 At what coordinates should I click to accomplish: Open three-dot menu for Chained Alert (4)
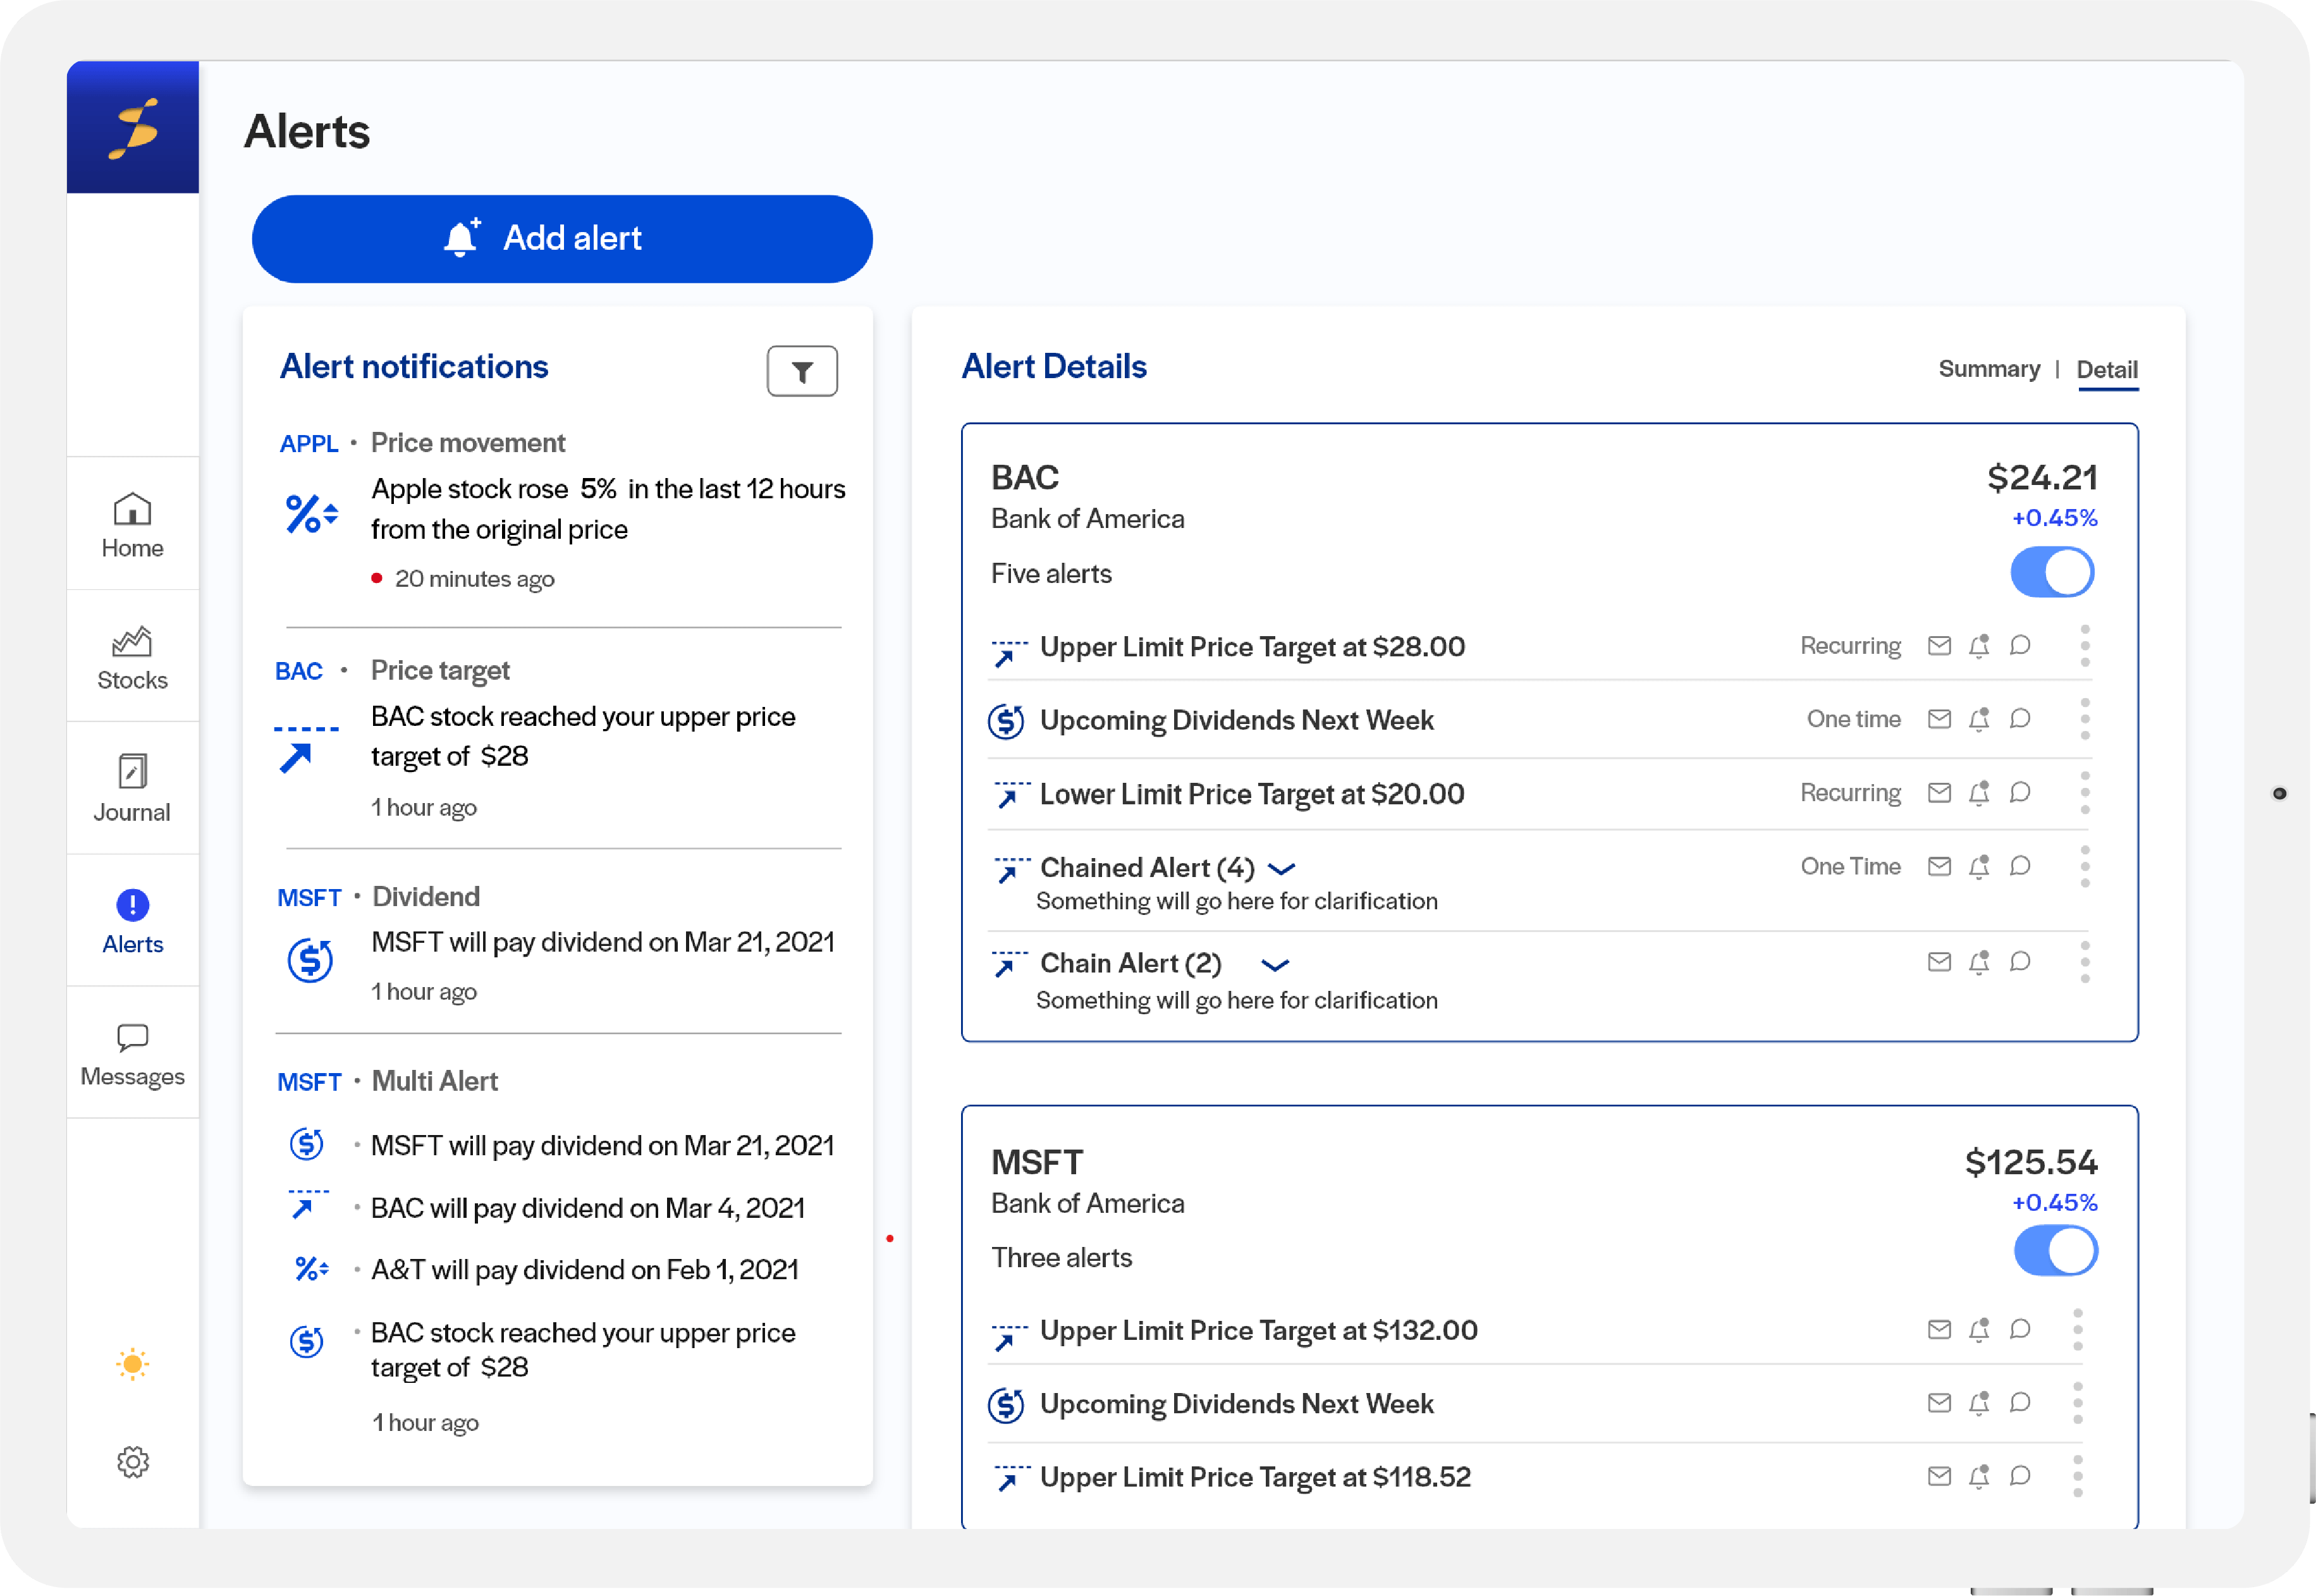pos(2085,866)
